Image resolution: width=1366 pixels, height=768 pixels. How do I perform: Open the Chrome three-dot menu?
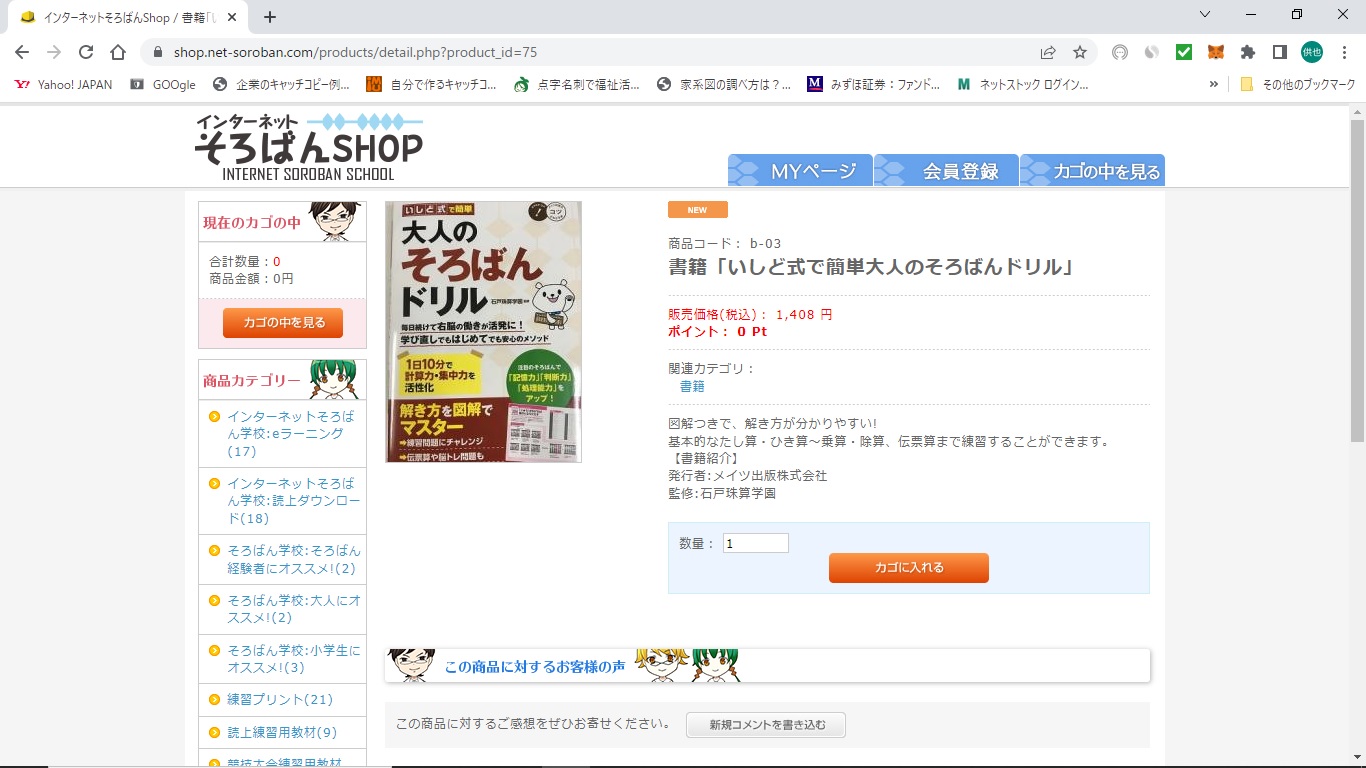(1344, 52)
